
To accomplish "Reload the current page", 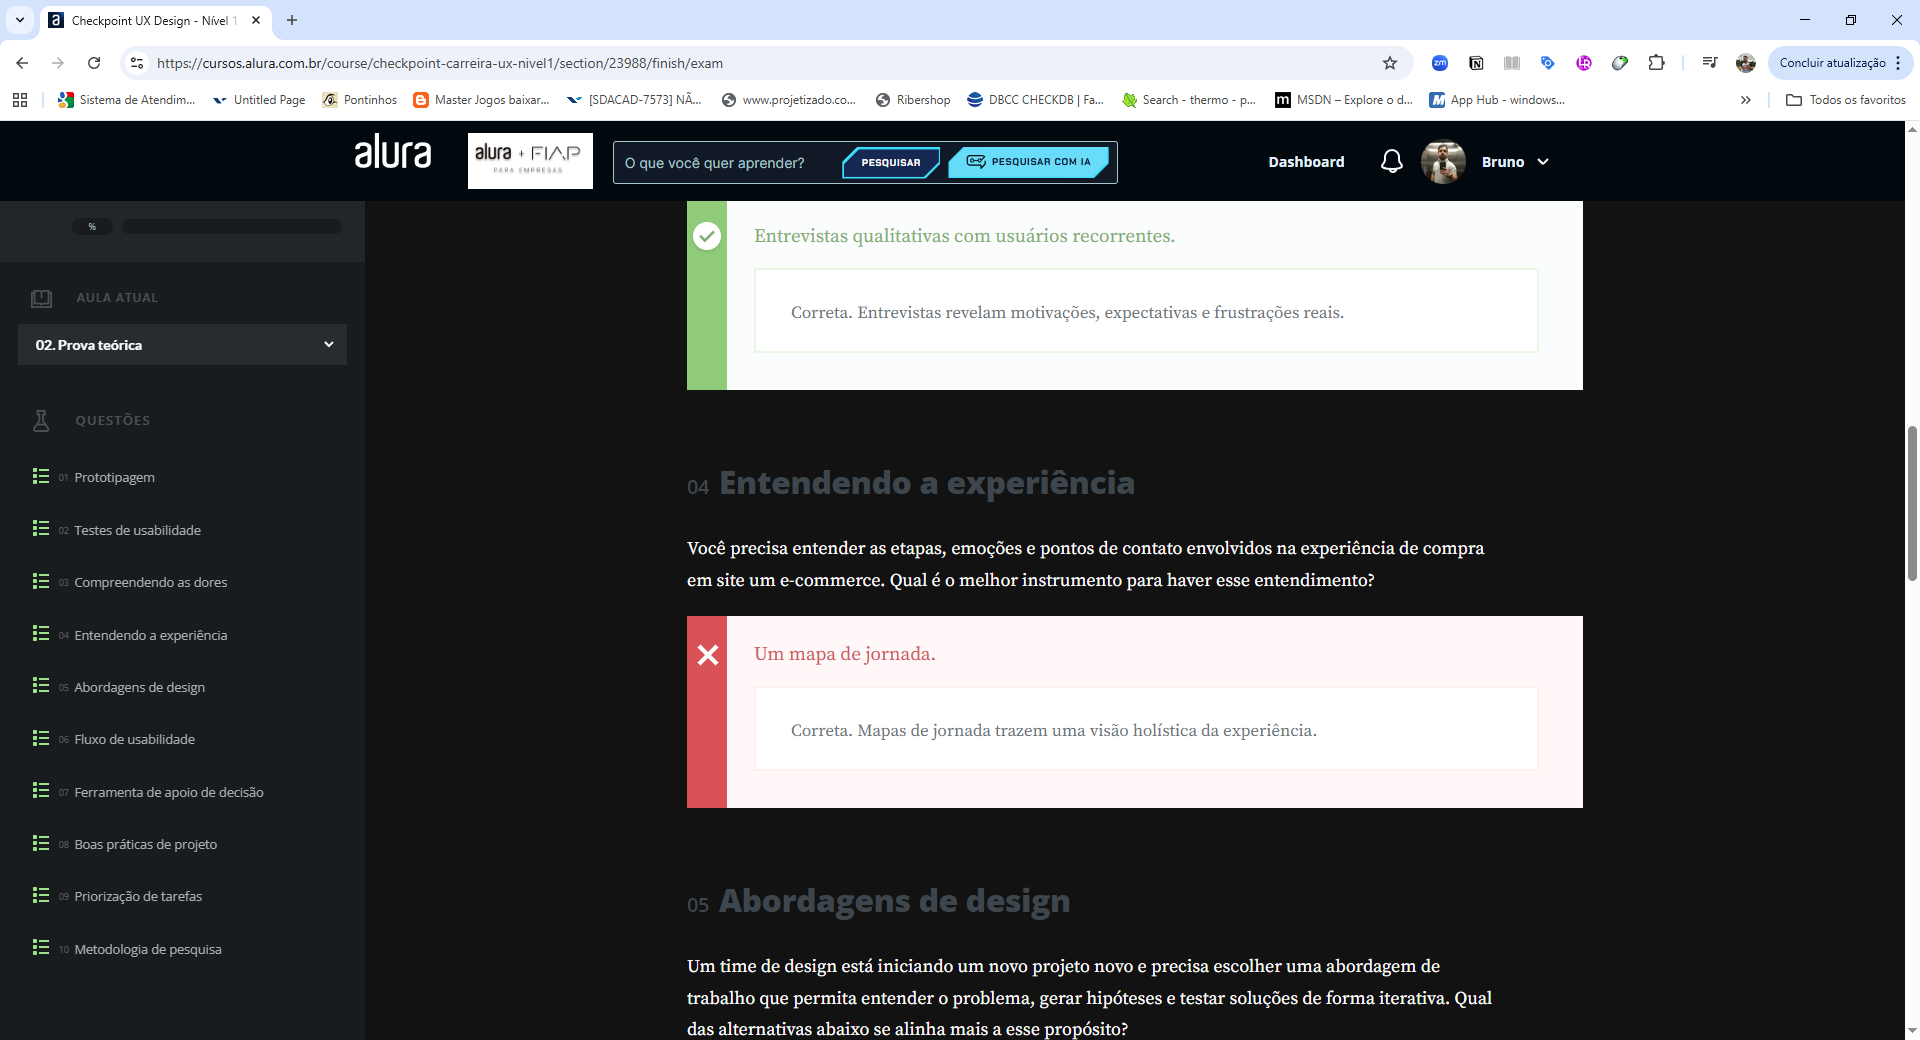I will click(94, 63).
